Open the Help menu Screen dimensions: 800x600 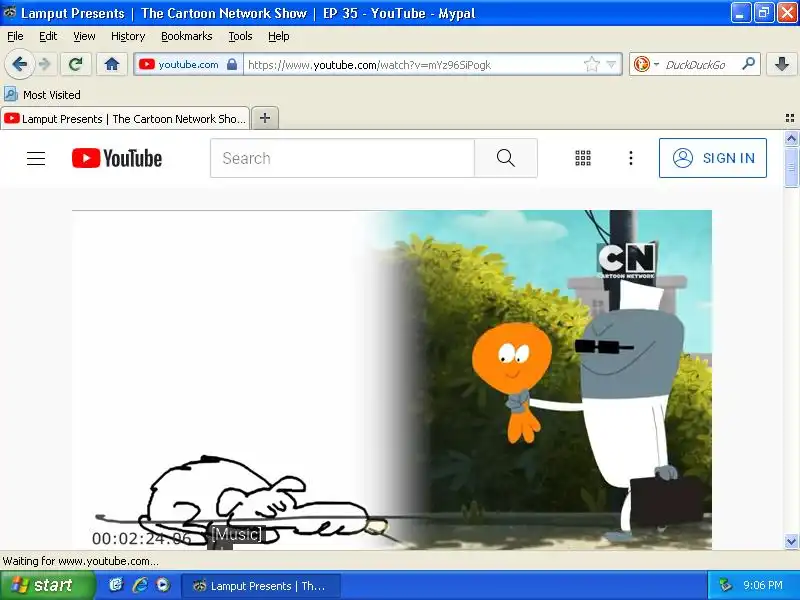[279, 36]
